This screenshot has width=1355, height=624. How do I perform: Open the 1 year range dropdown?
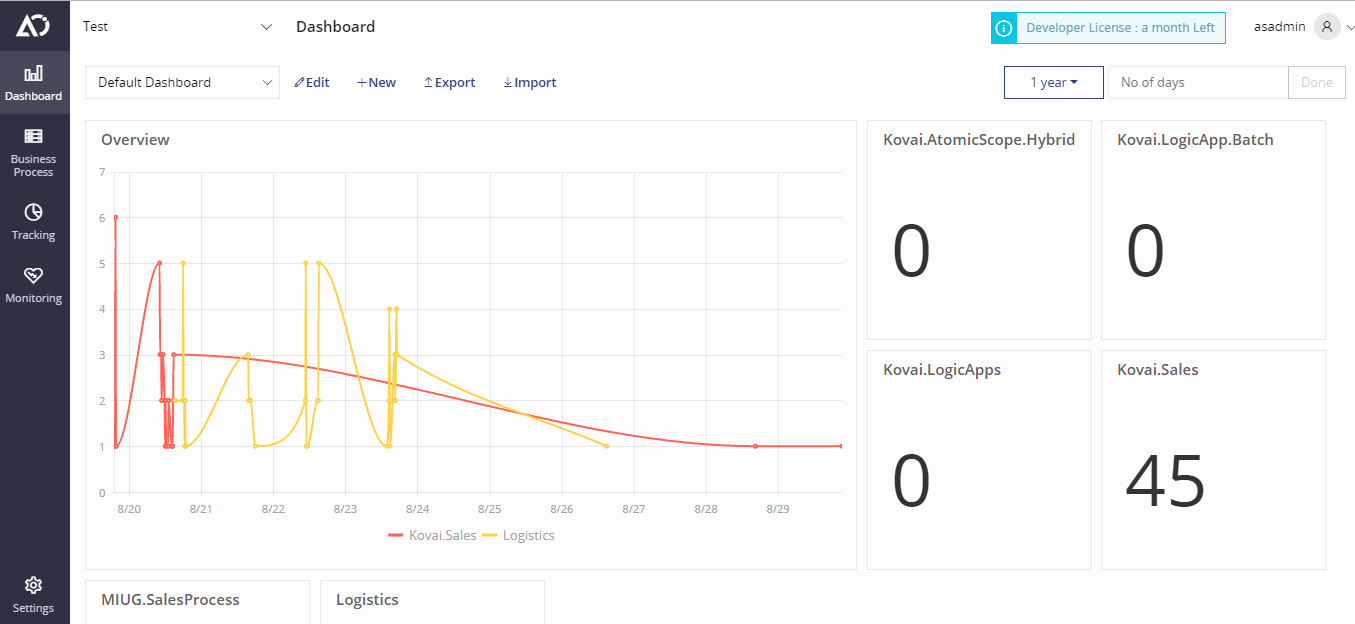tap(1054, 82)
